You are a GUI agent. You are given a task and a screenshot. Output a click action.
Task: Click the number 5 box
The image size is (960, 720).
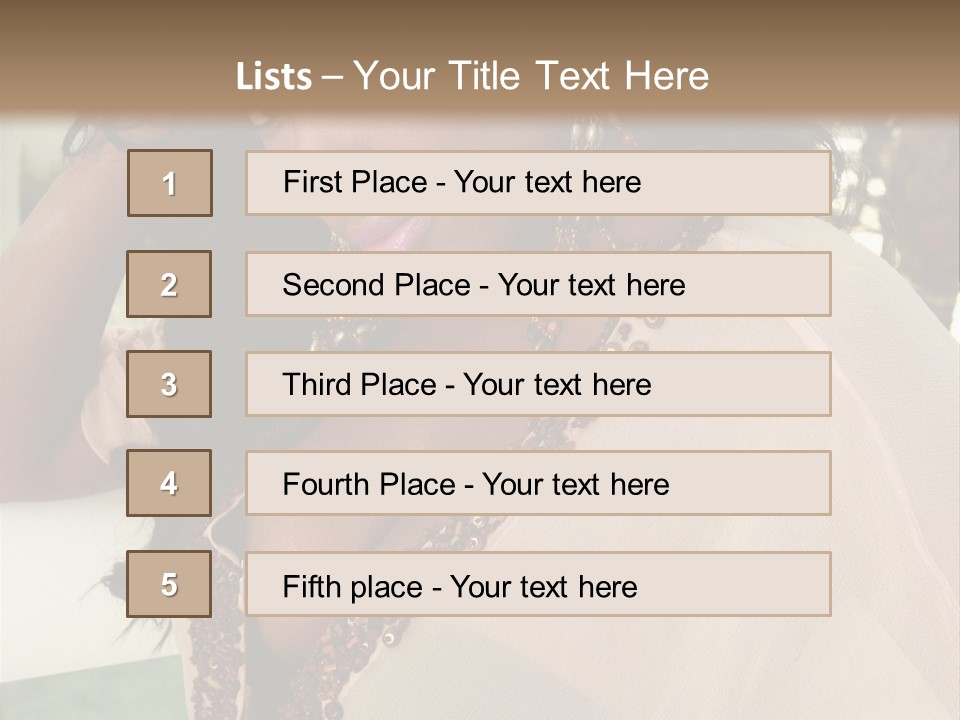(x=169, y=584)
